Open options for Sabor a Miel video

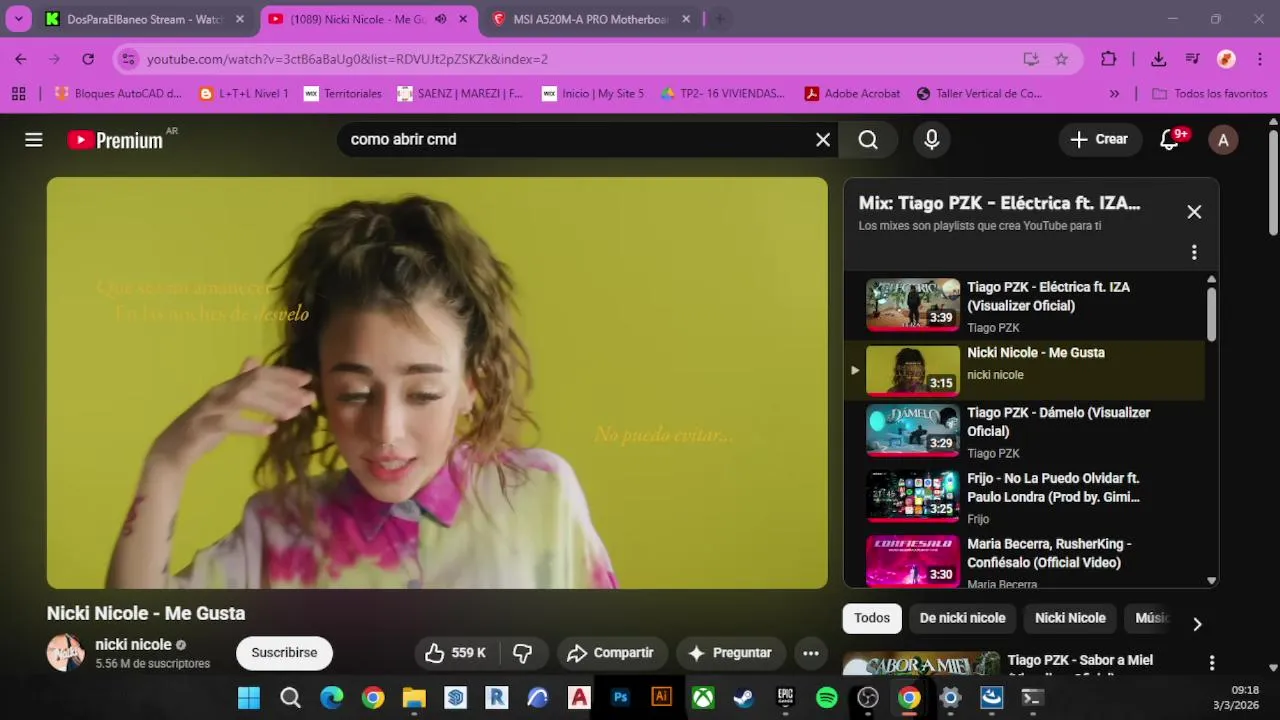point(1212,663)
